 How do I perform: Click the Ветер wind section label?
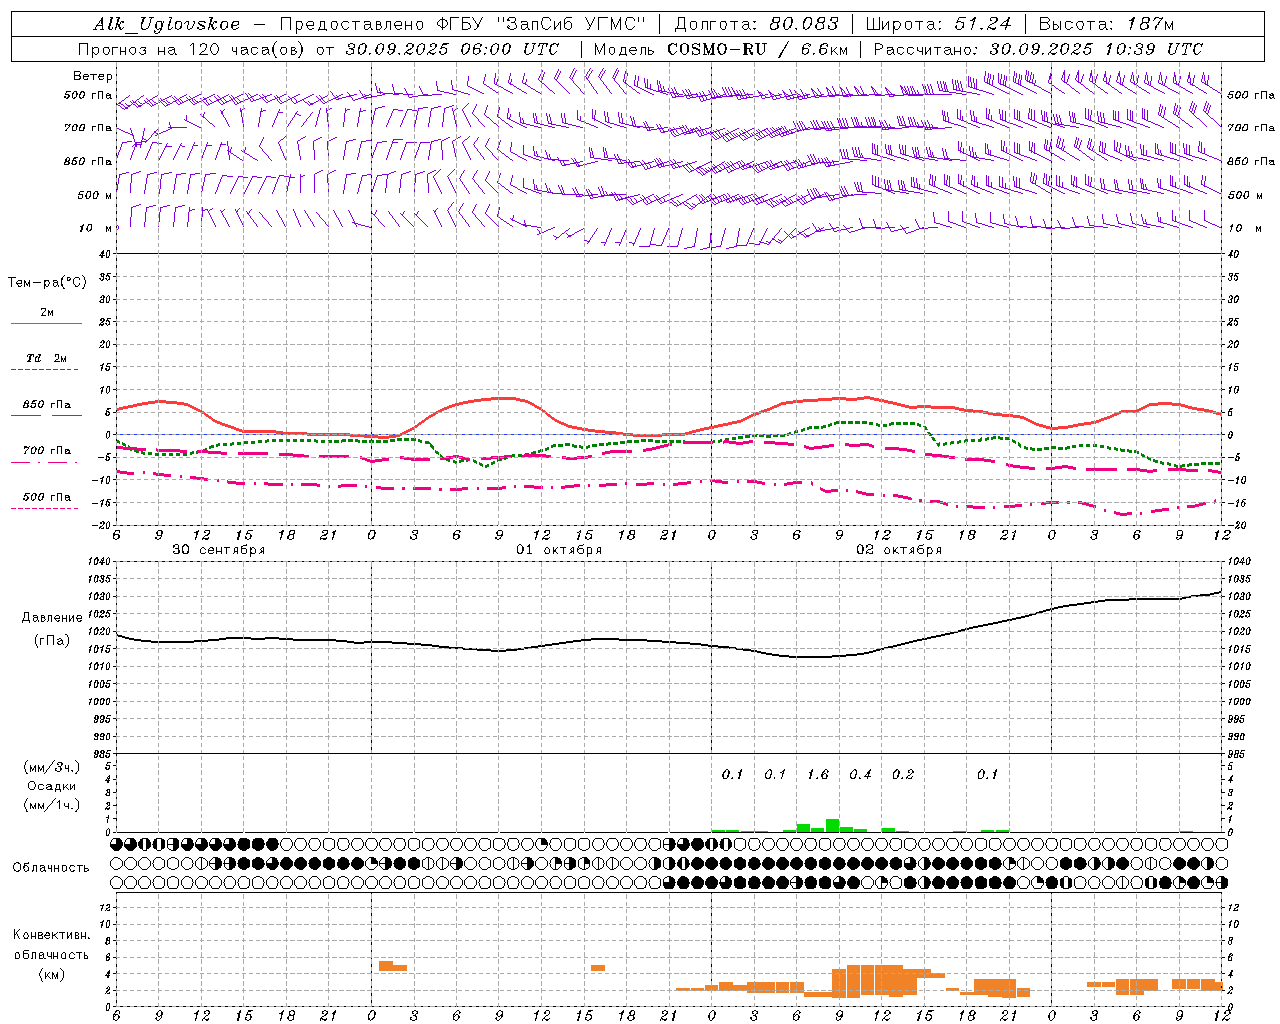[x=93, y=76]
